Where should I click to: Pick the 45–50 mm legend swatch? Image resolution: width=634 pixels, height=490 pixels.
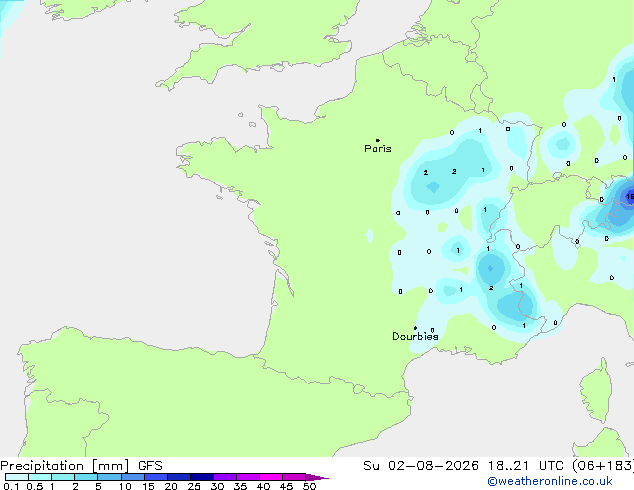click(x=294, y=477)
